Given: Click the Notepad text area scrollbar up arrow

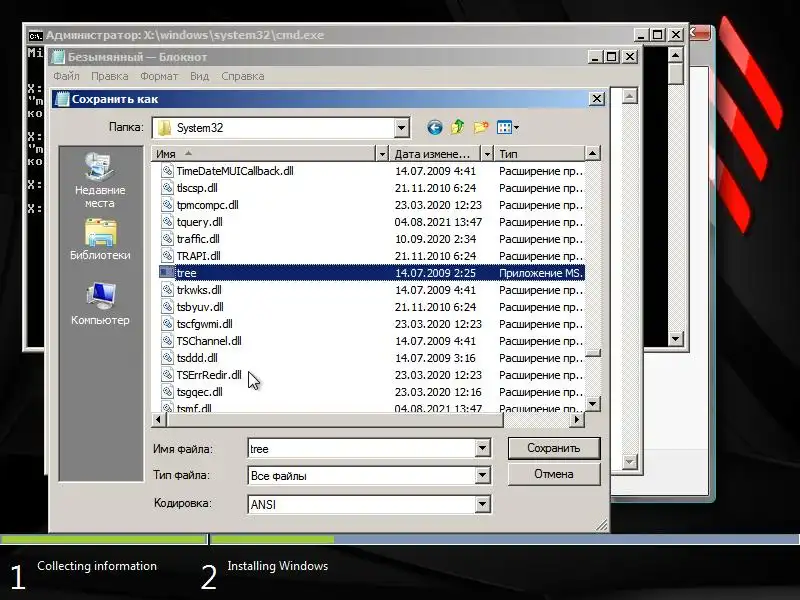Looking at the screenshot, I should tap(630, 96).
